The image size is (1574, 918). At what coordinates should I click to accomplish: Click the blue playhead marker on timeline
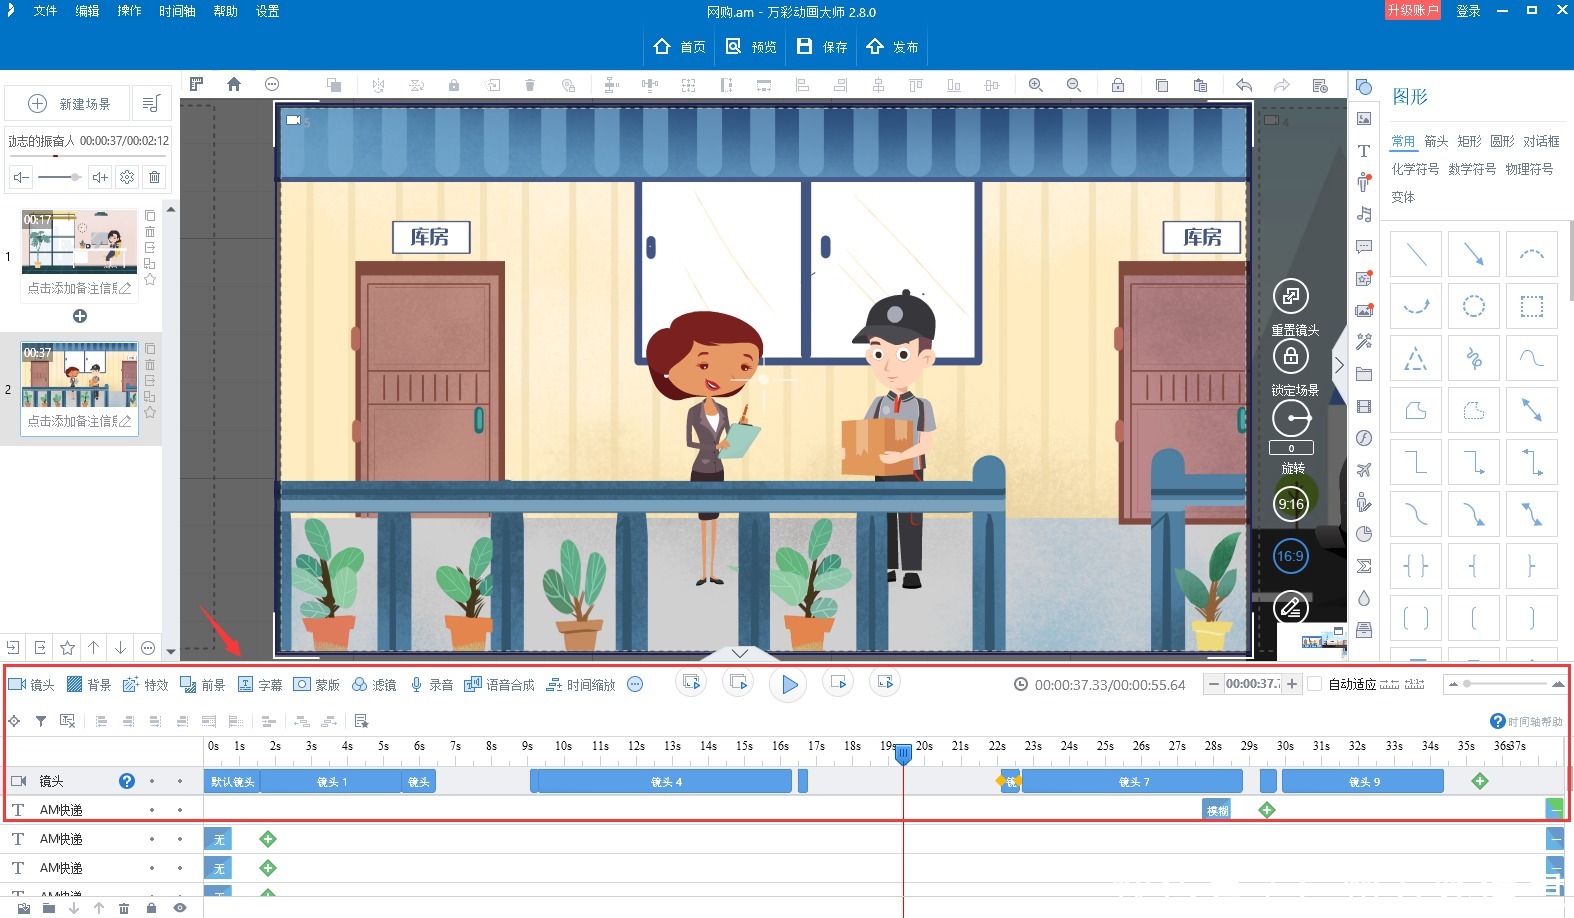point(903,753)
